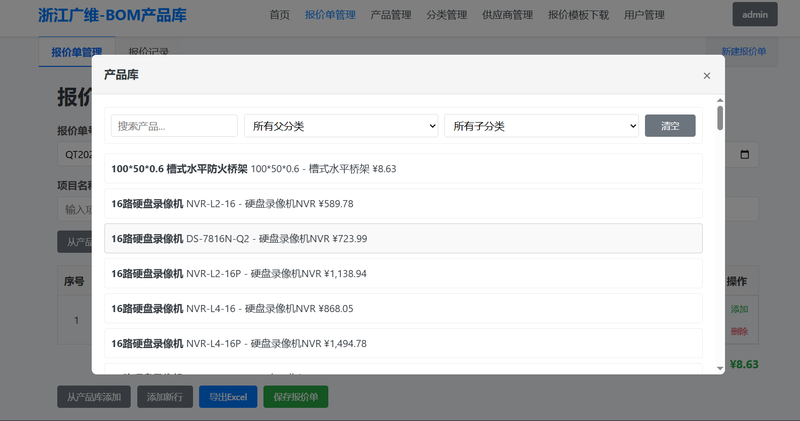Pick 16路硬盘录像机 DS-7816N-Q2 item
The height and width of the screenshot is (421, 800).
[403, 238]
